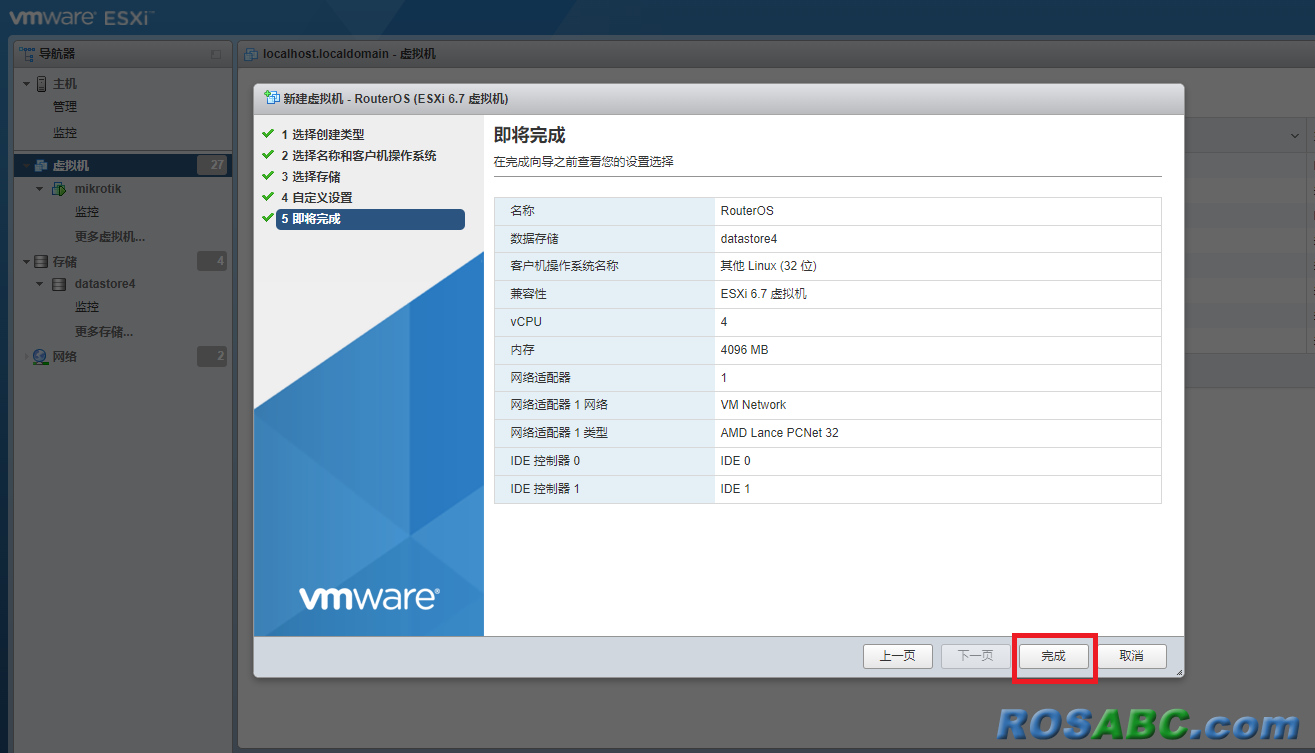Open the dropdown arrow behind the dialog's top right

tap(1293, 136)
